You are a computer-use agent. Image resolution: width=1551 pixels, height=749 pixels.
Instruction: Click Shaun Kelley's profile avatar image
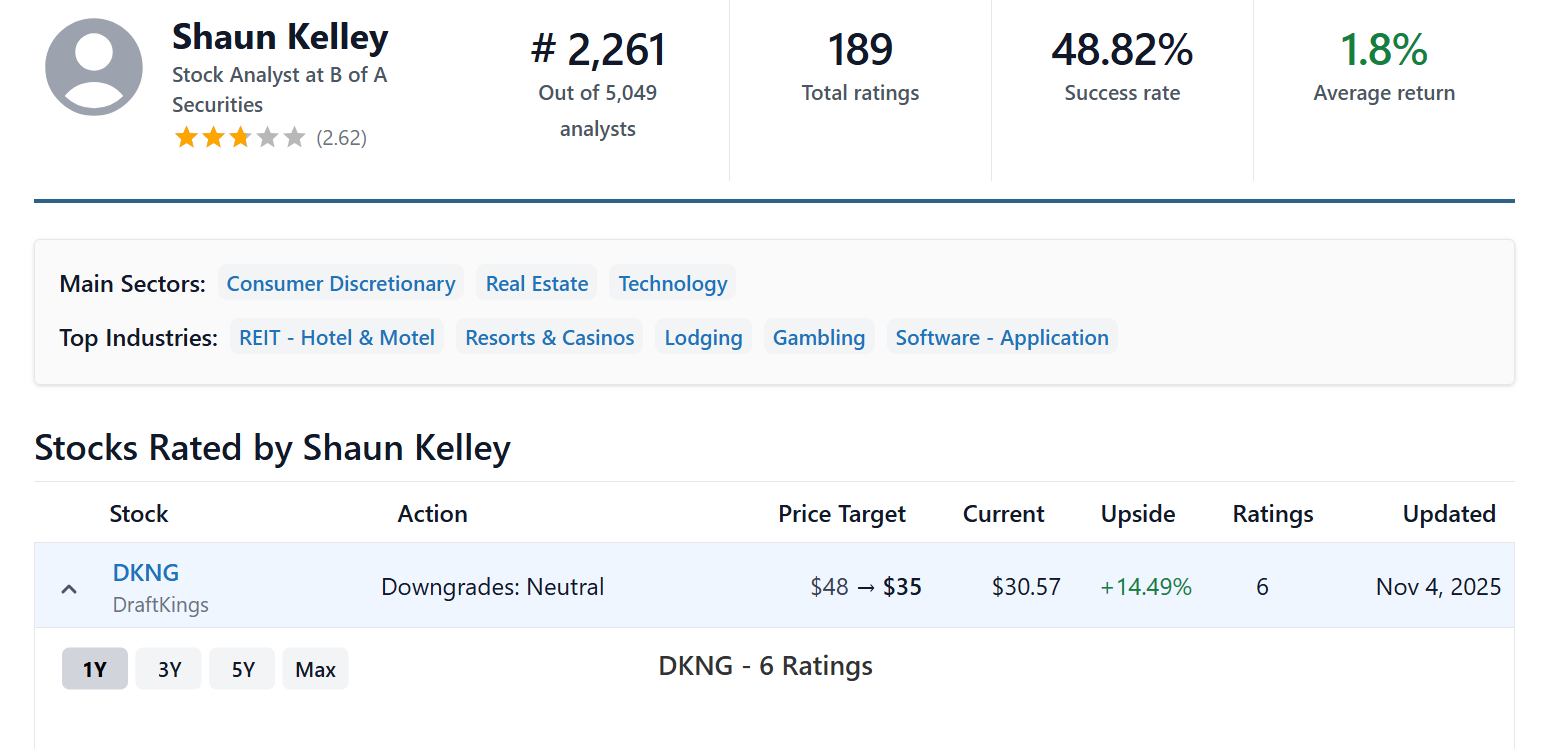(x=94, y=66)
